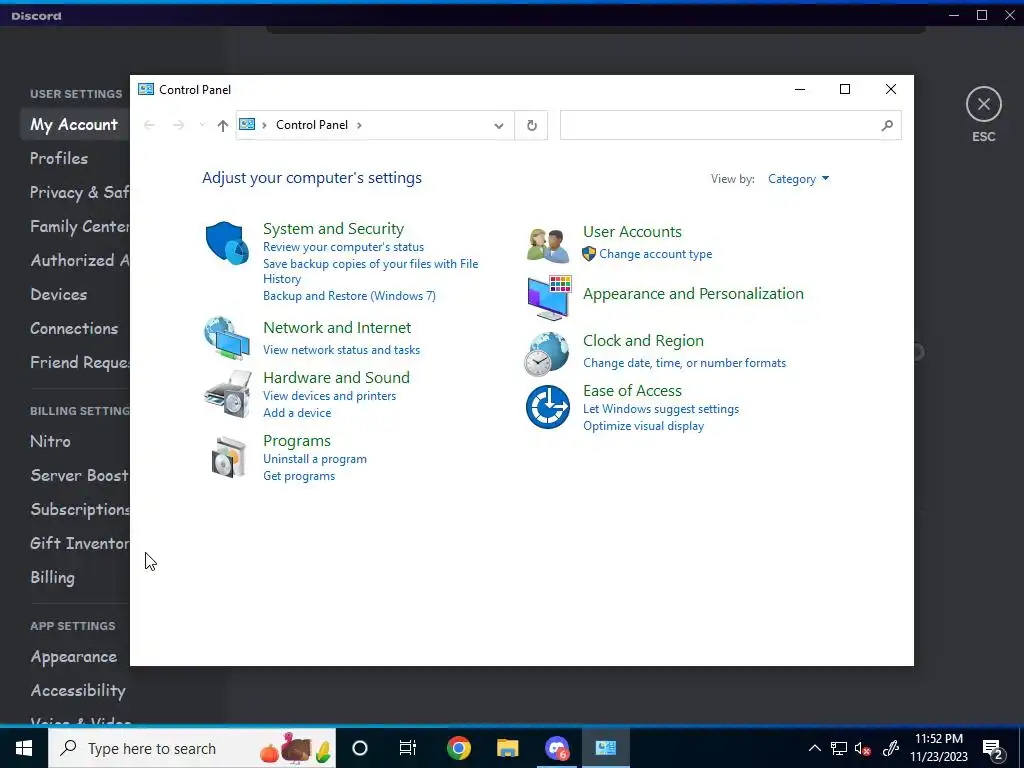The image size is (1024, 768).
Task: Click Change account type link
Action: 656,254
